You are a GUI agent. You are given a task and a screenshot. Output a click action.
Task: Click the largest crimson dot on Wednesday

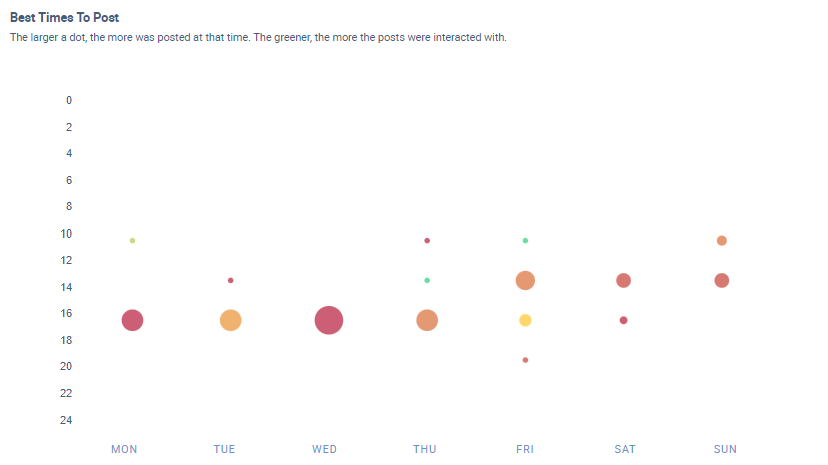pos(329,320)
